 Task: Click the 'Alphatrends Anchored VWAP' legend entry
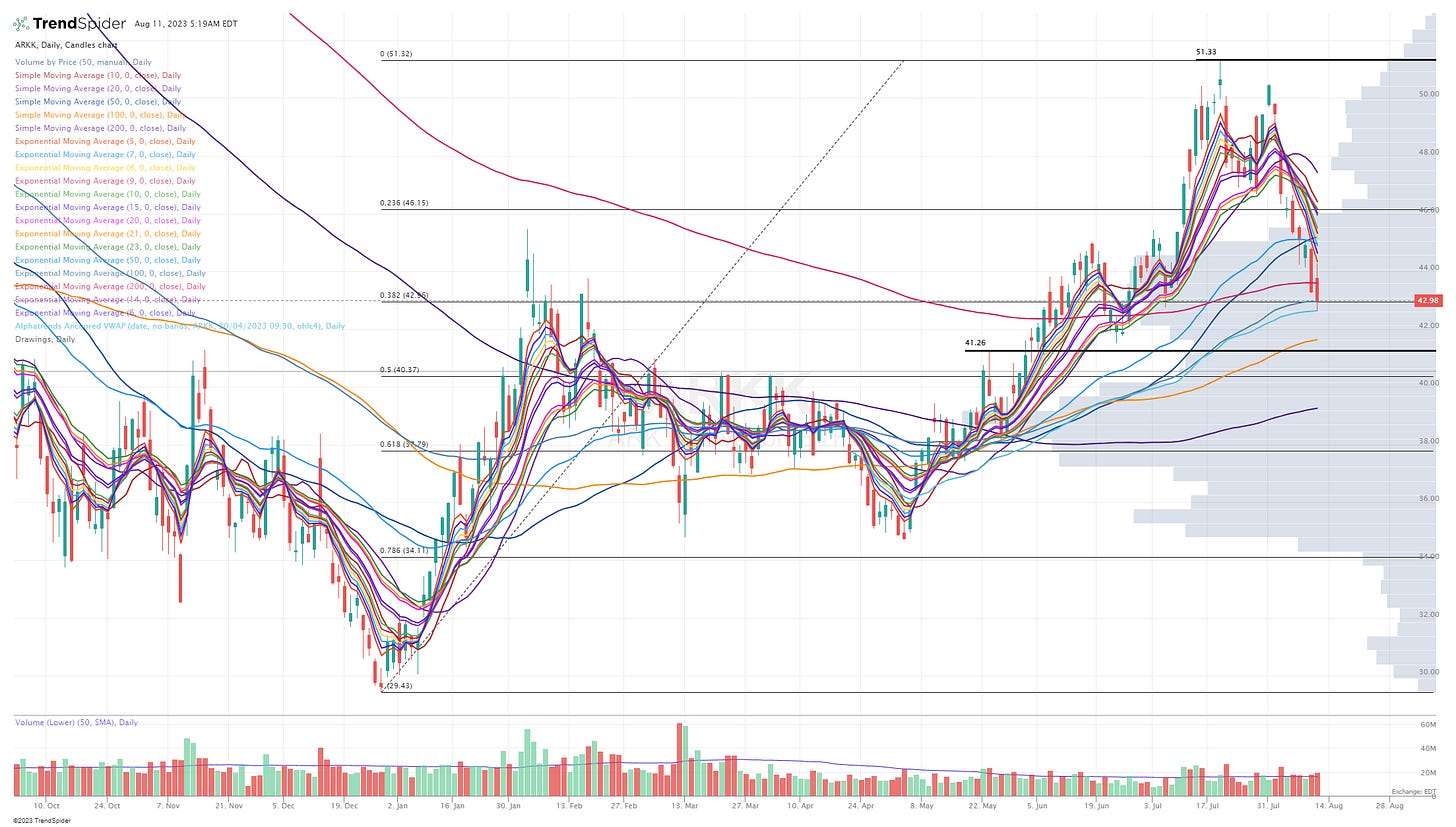tap(179, 326)
